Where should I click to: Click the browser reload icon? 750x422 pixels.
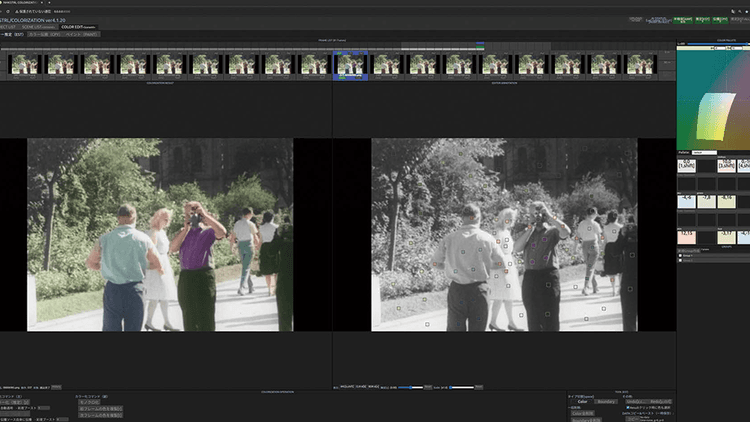click(x=8, y=11)
